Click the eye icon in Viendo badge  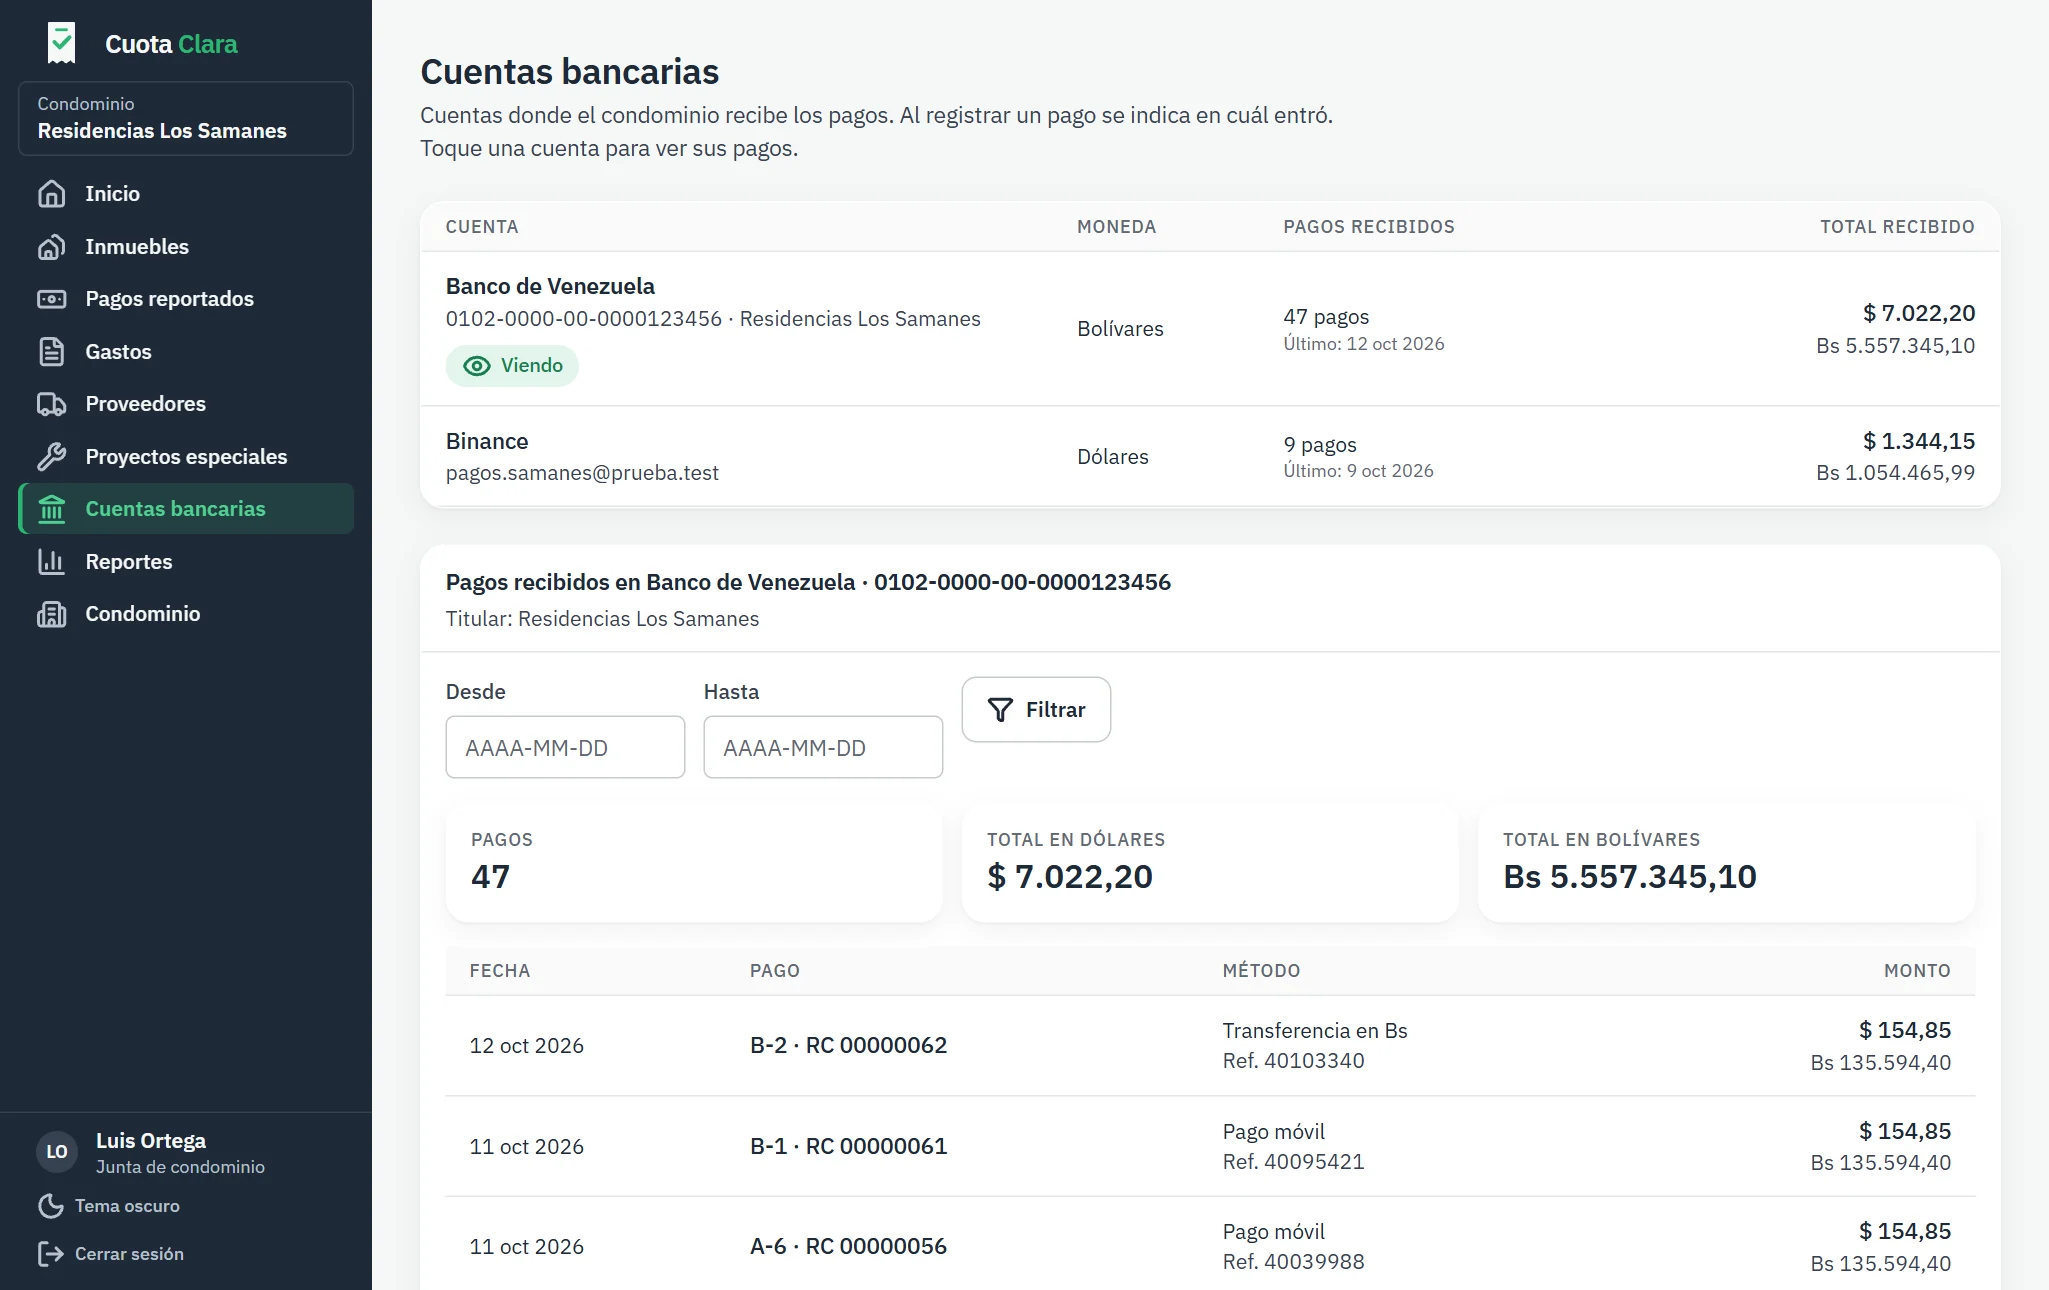(x=477, y=366)
